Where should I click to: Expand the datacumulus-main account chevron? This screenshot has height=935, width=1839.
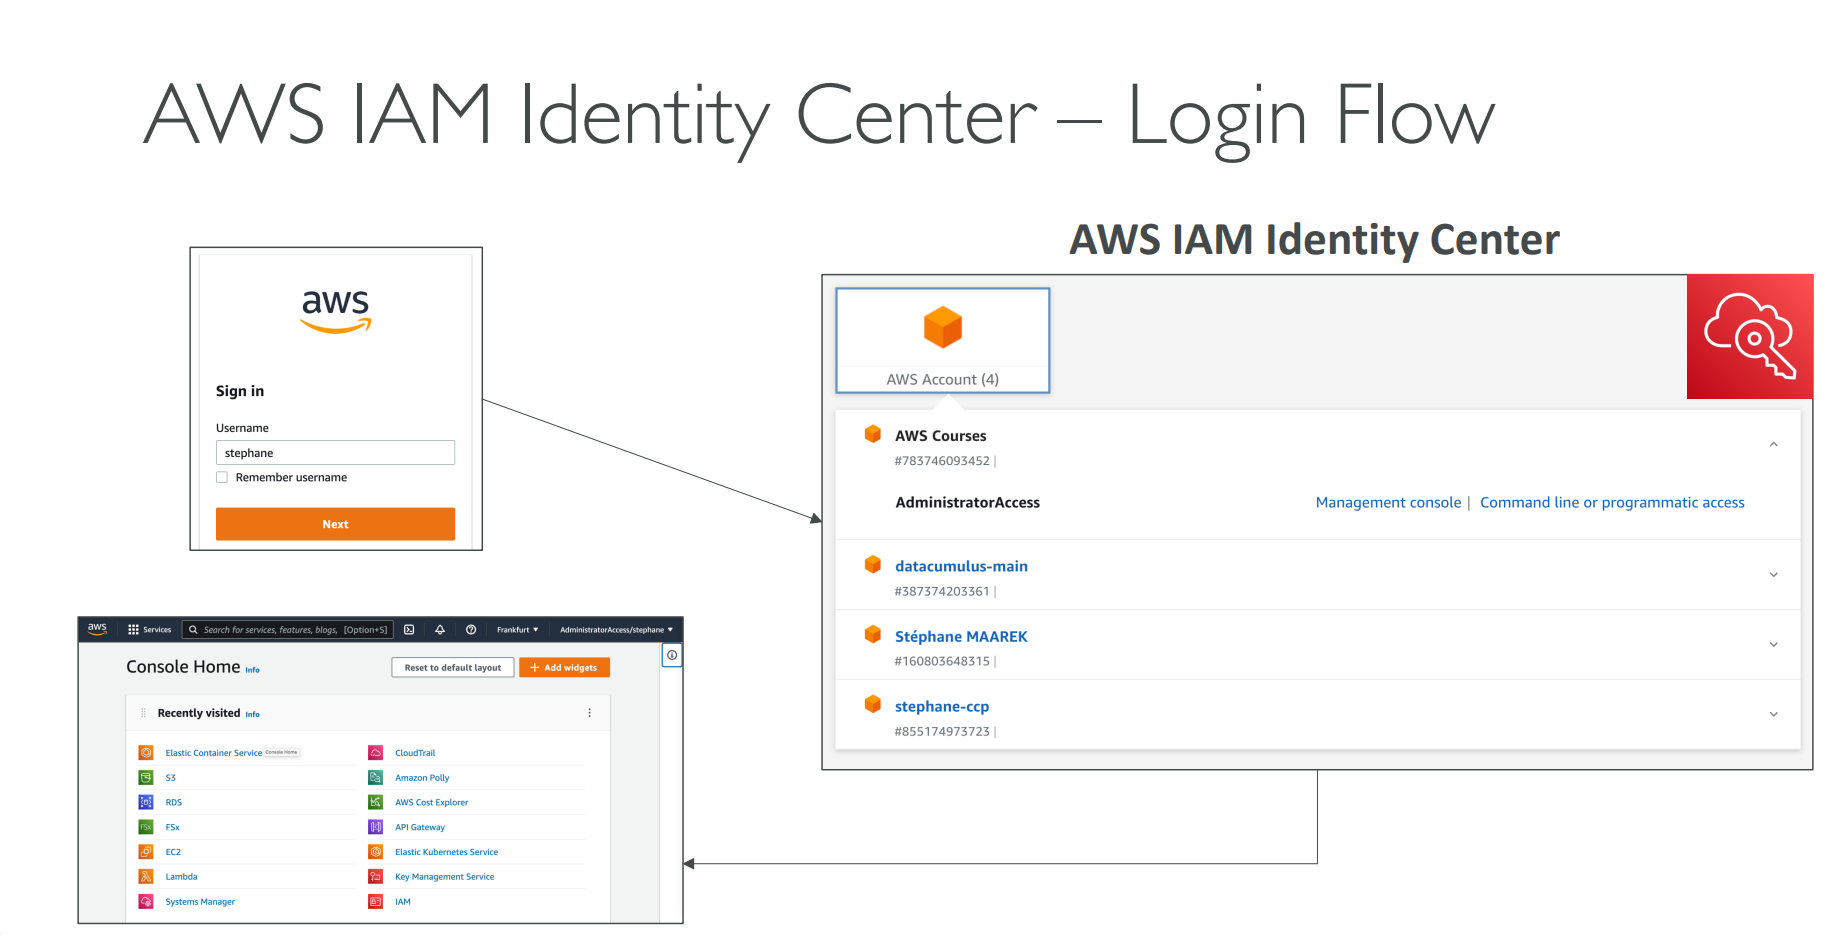(x=1774, y=575)
